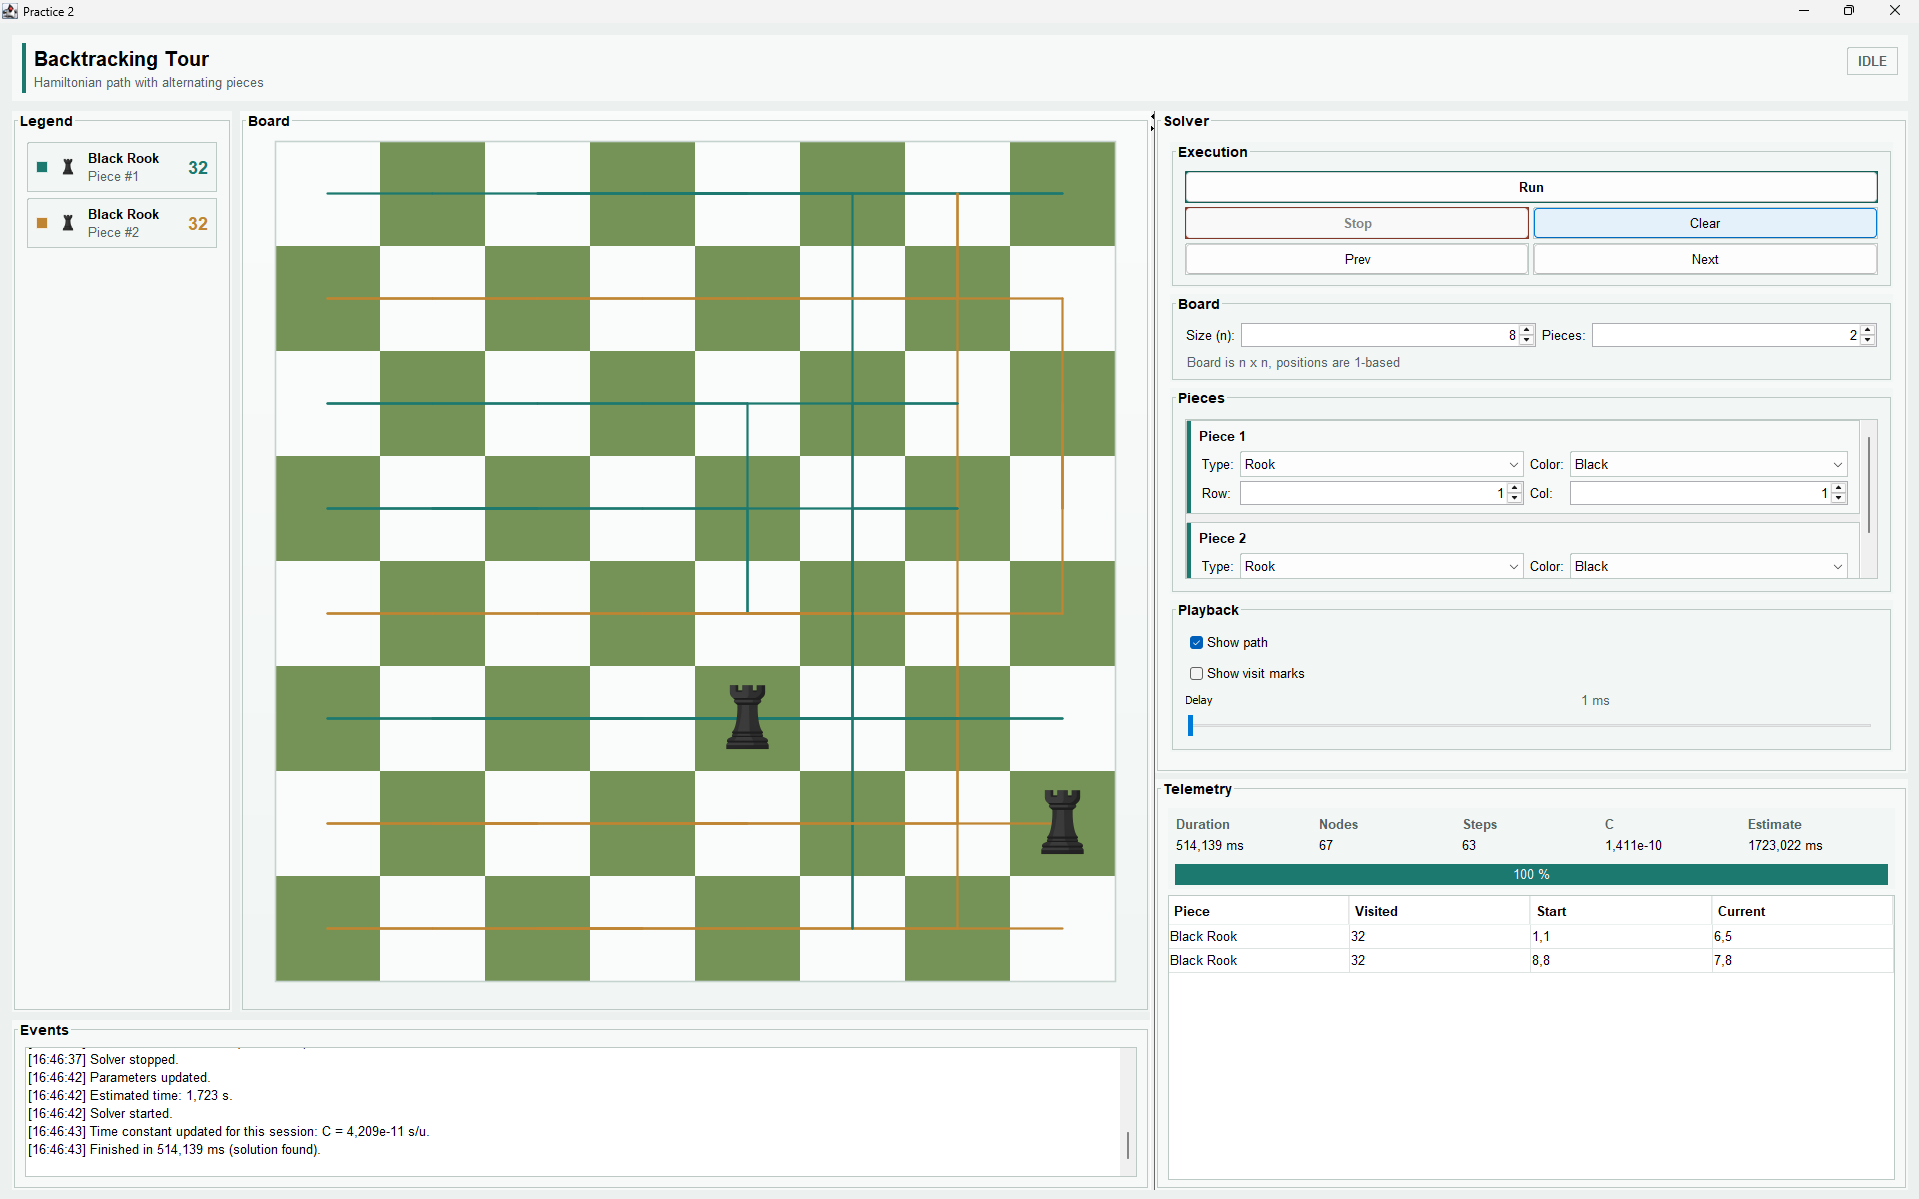Click the Backtracking Tour heading
Image resolution: width=1919 pixels, height=1199 pixels.
[x=121, y=59]
